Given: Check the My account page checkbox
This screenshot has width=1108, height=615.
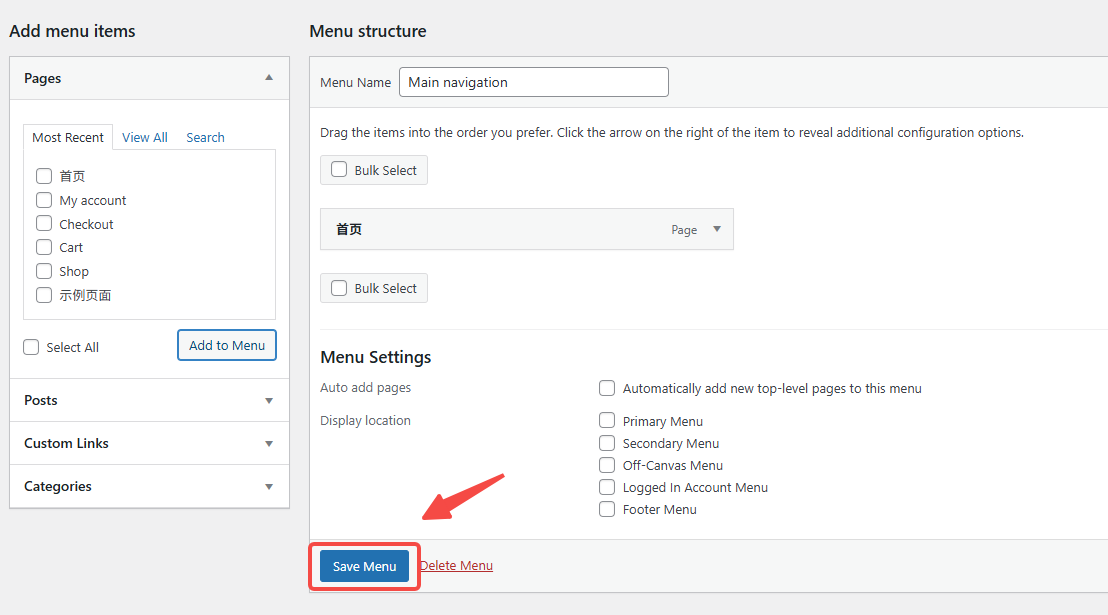Looking at the screenshot, I should point(44,200).
